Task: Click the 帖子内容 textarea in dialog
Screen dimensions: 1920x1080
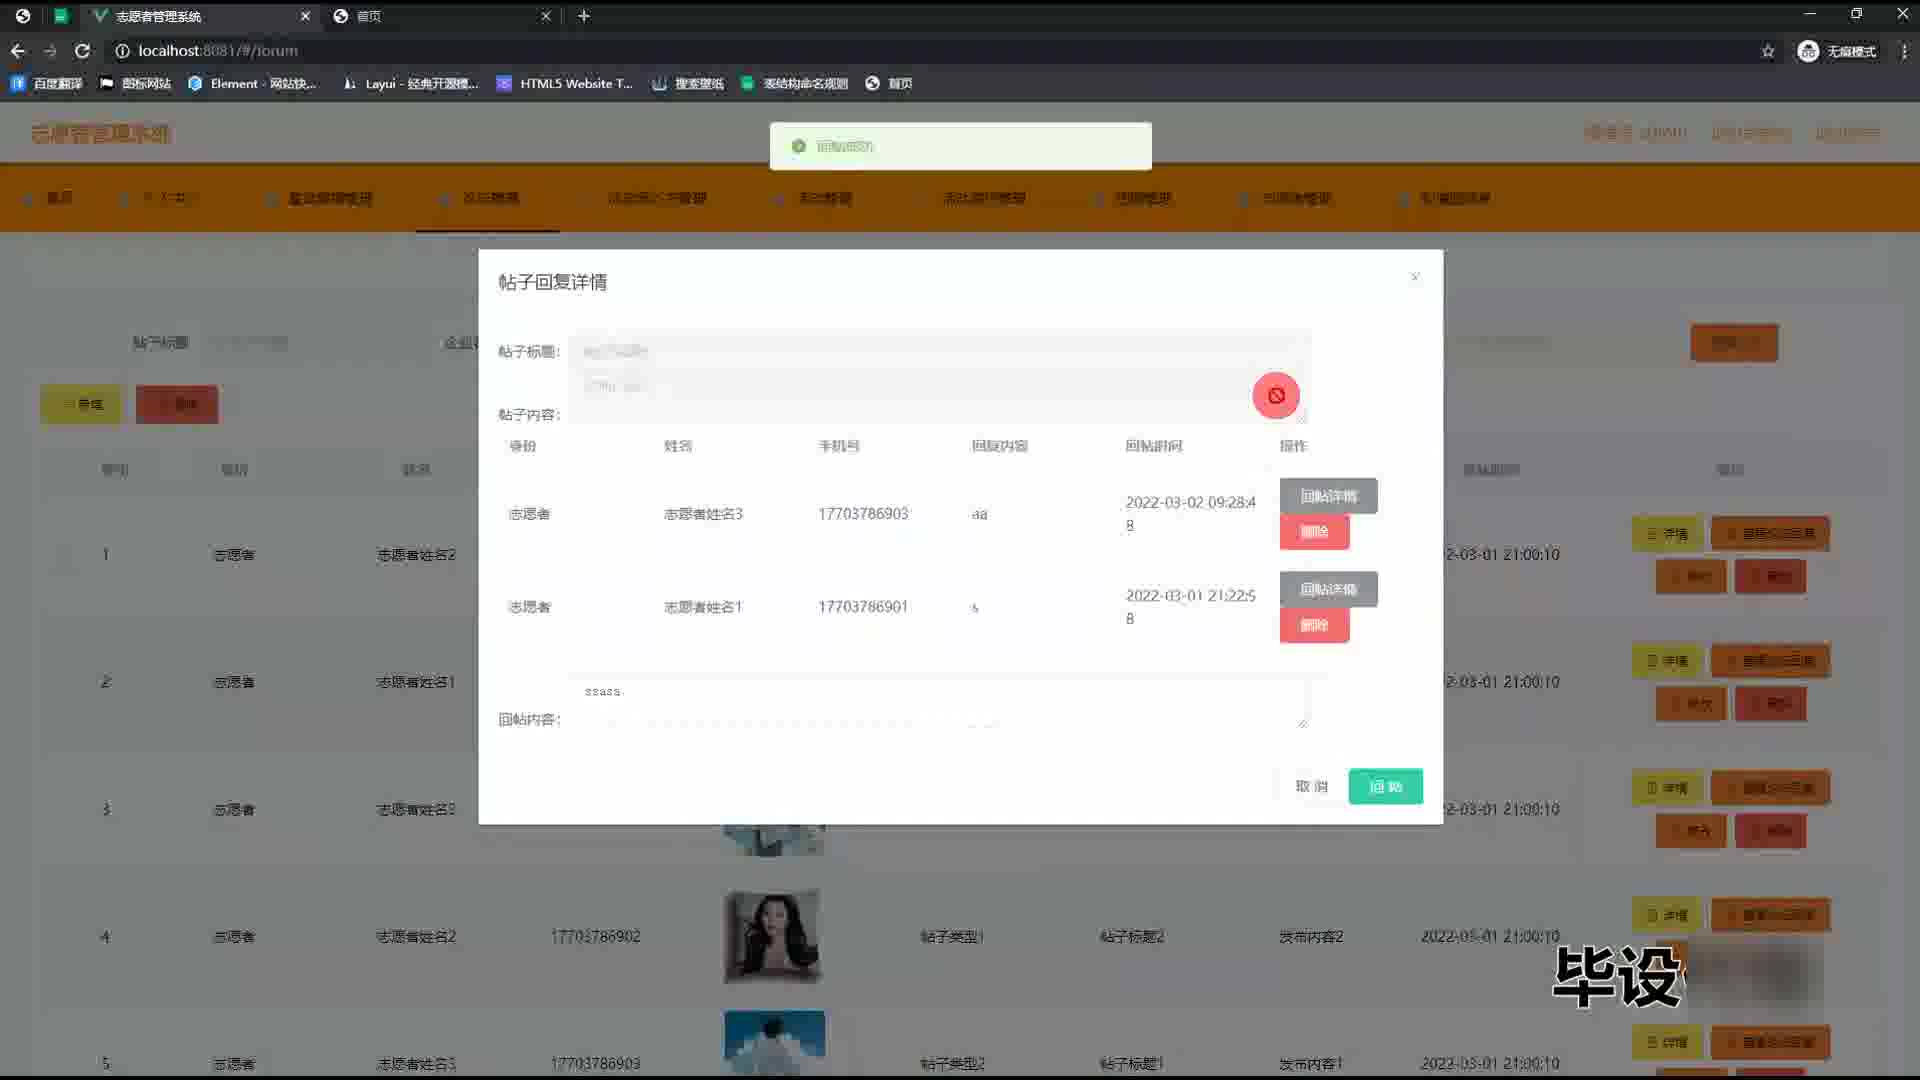Action: tap(938, 397)
